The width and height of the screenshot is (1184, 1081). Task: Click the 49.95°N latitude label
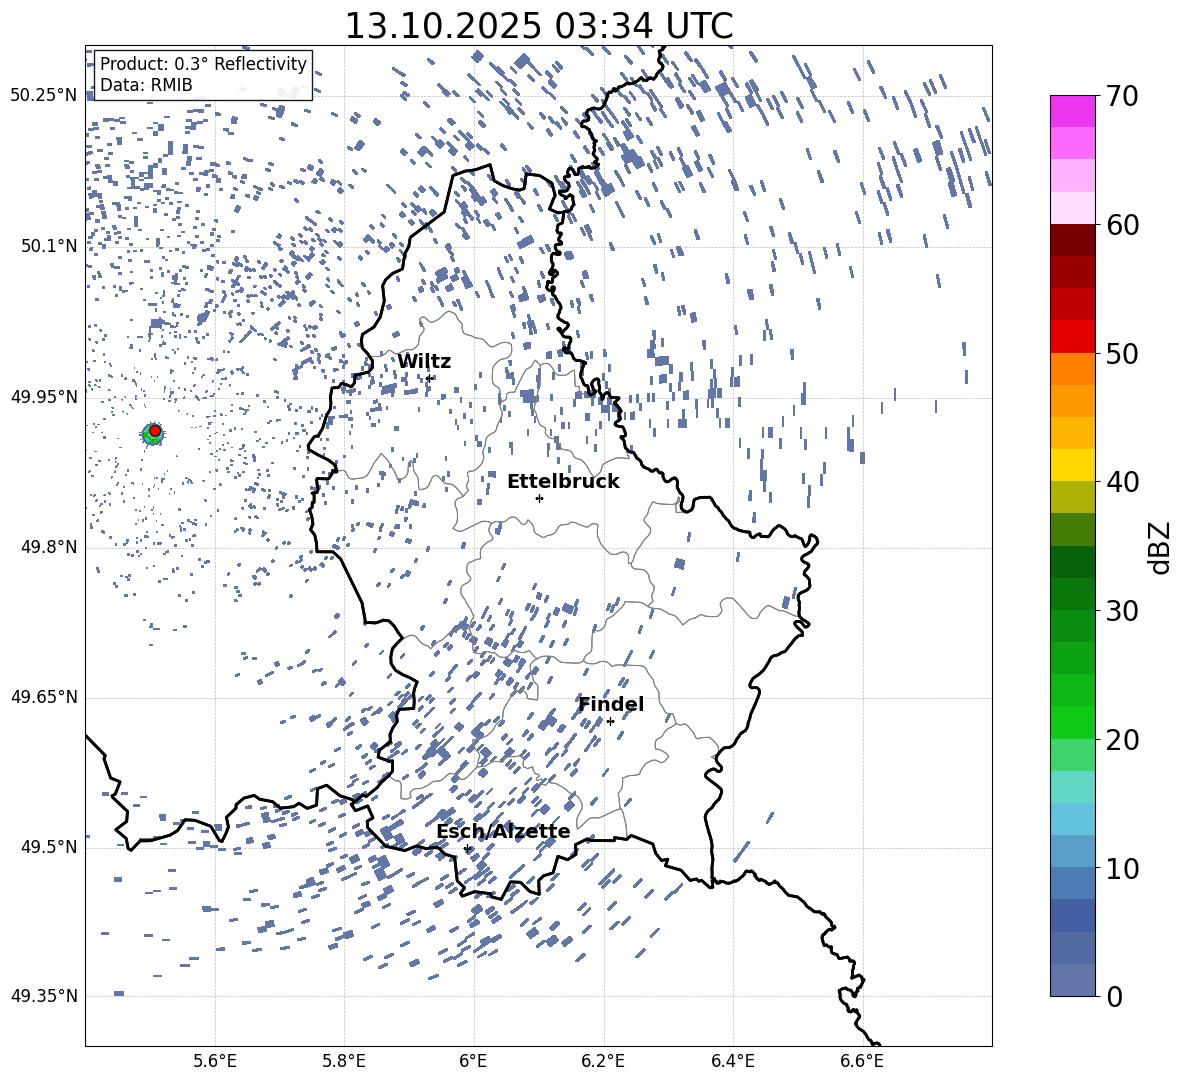44,397
